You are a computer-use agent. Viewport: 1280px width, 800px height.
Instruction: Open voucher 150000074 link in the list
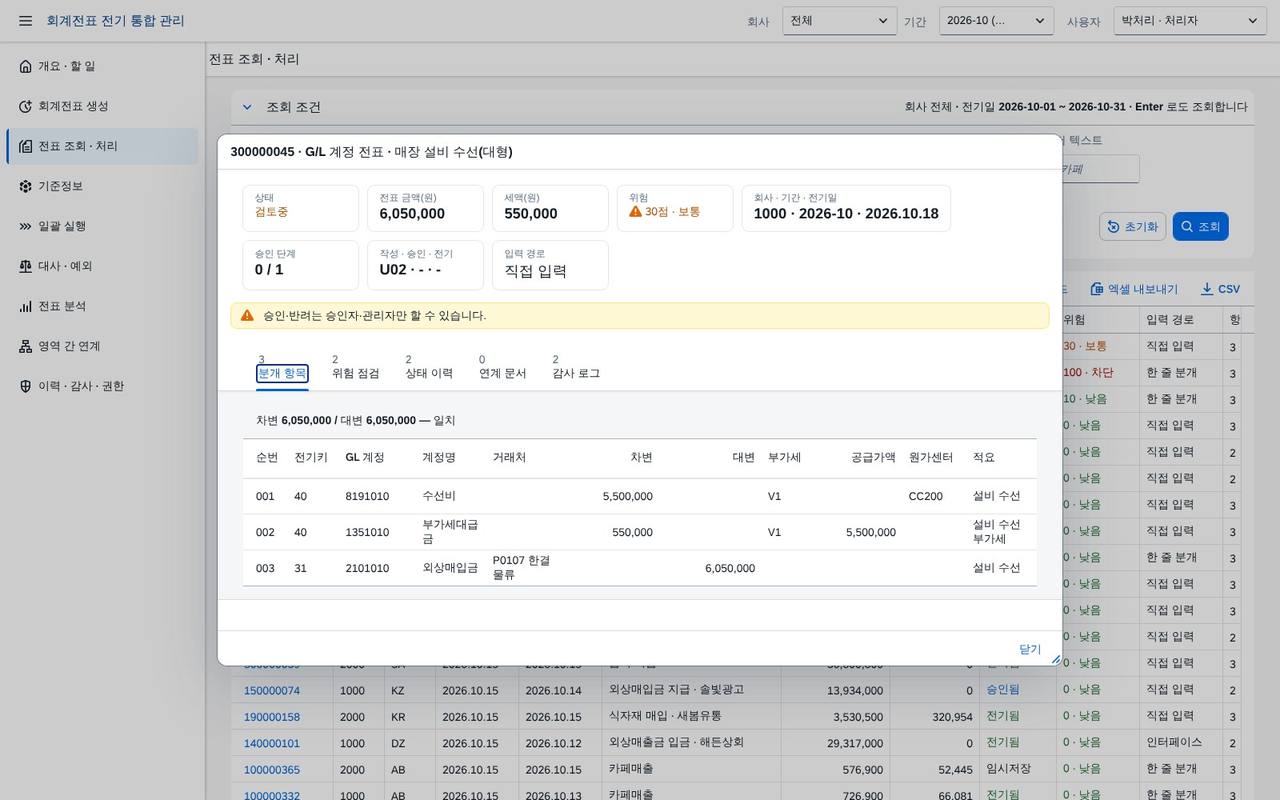(x=272, y=690)
